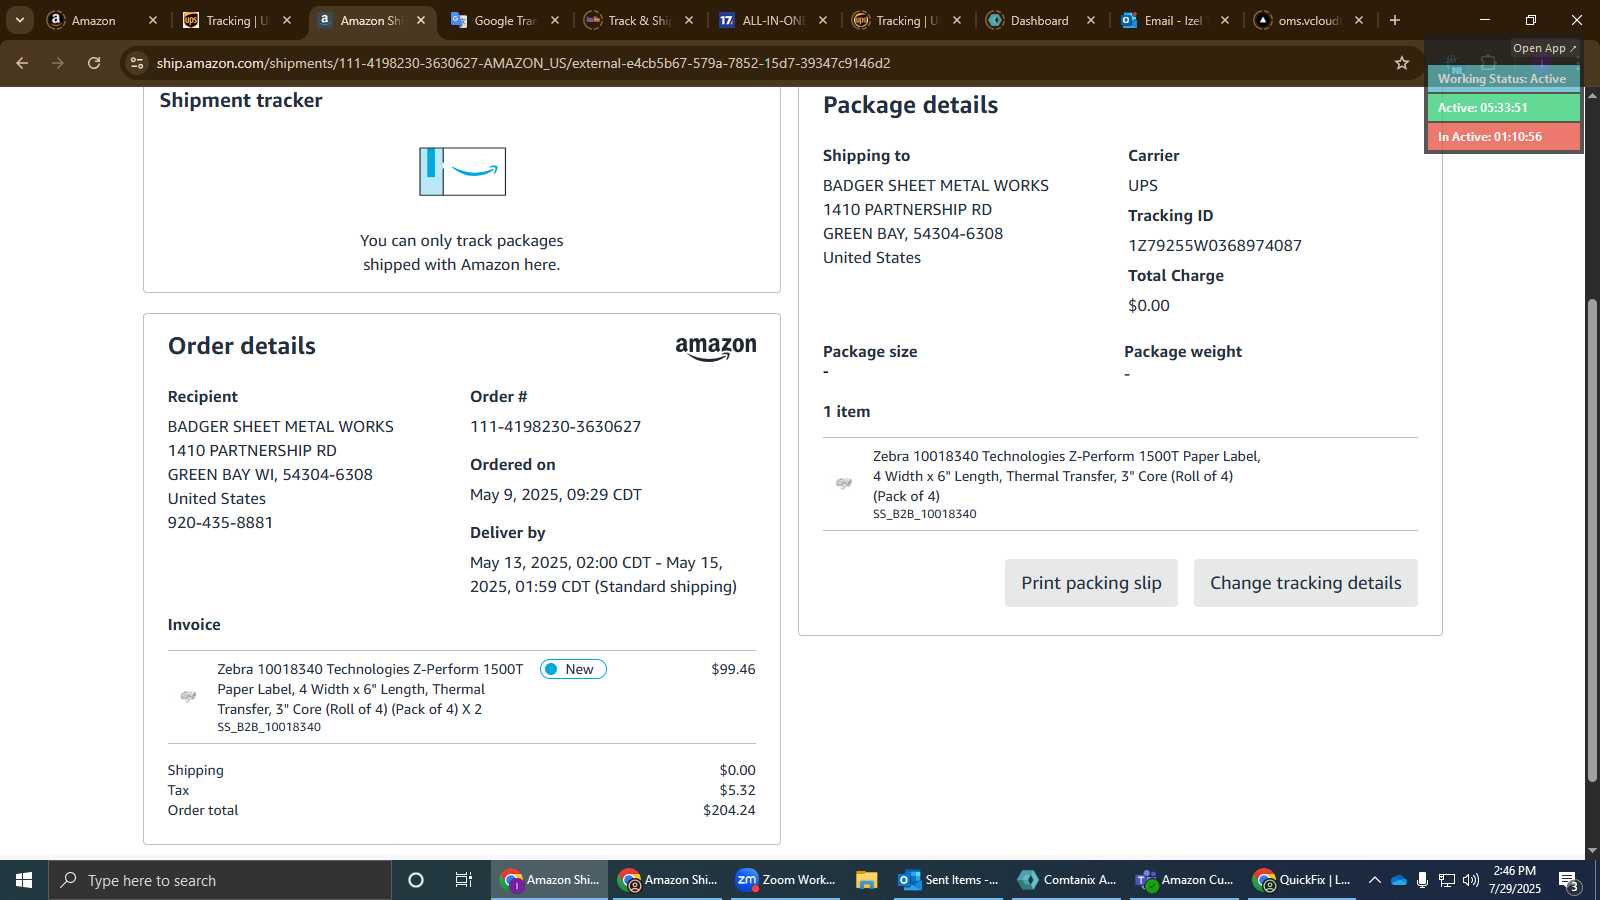
Task: Bookmark this page with star icon
Action: (1402, 63)
